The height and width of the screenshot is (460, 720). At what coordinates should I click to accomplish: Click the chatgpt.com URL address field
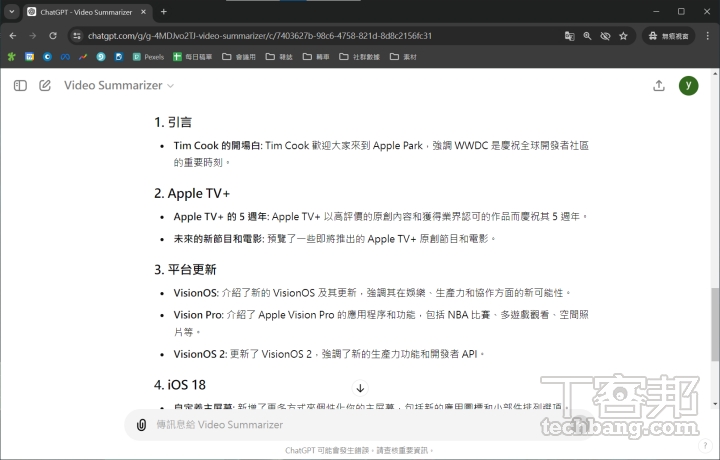[260, 36]
